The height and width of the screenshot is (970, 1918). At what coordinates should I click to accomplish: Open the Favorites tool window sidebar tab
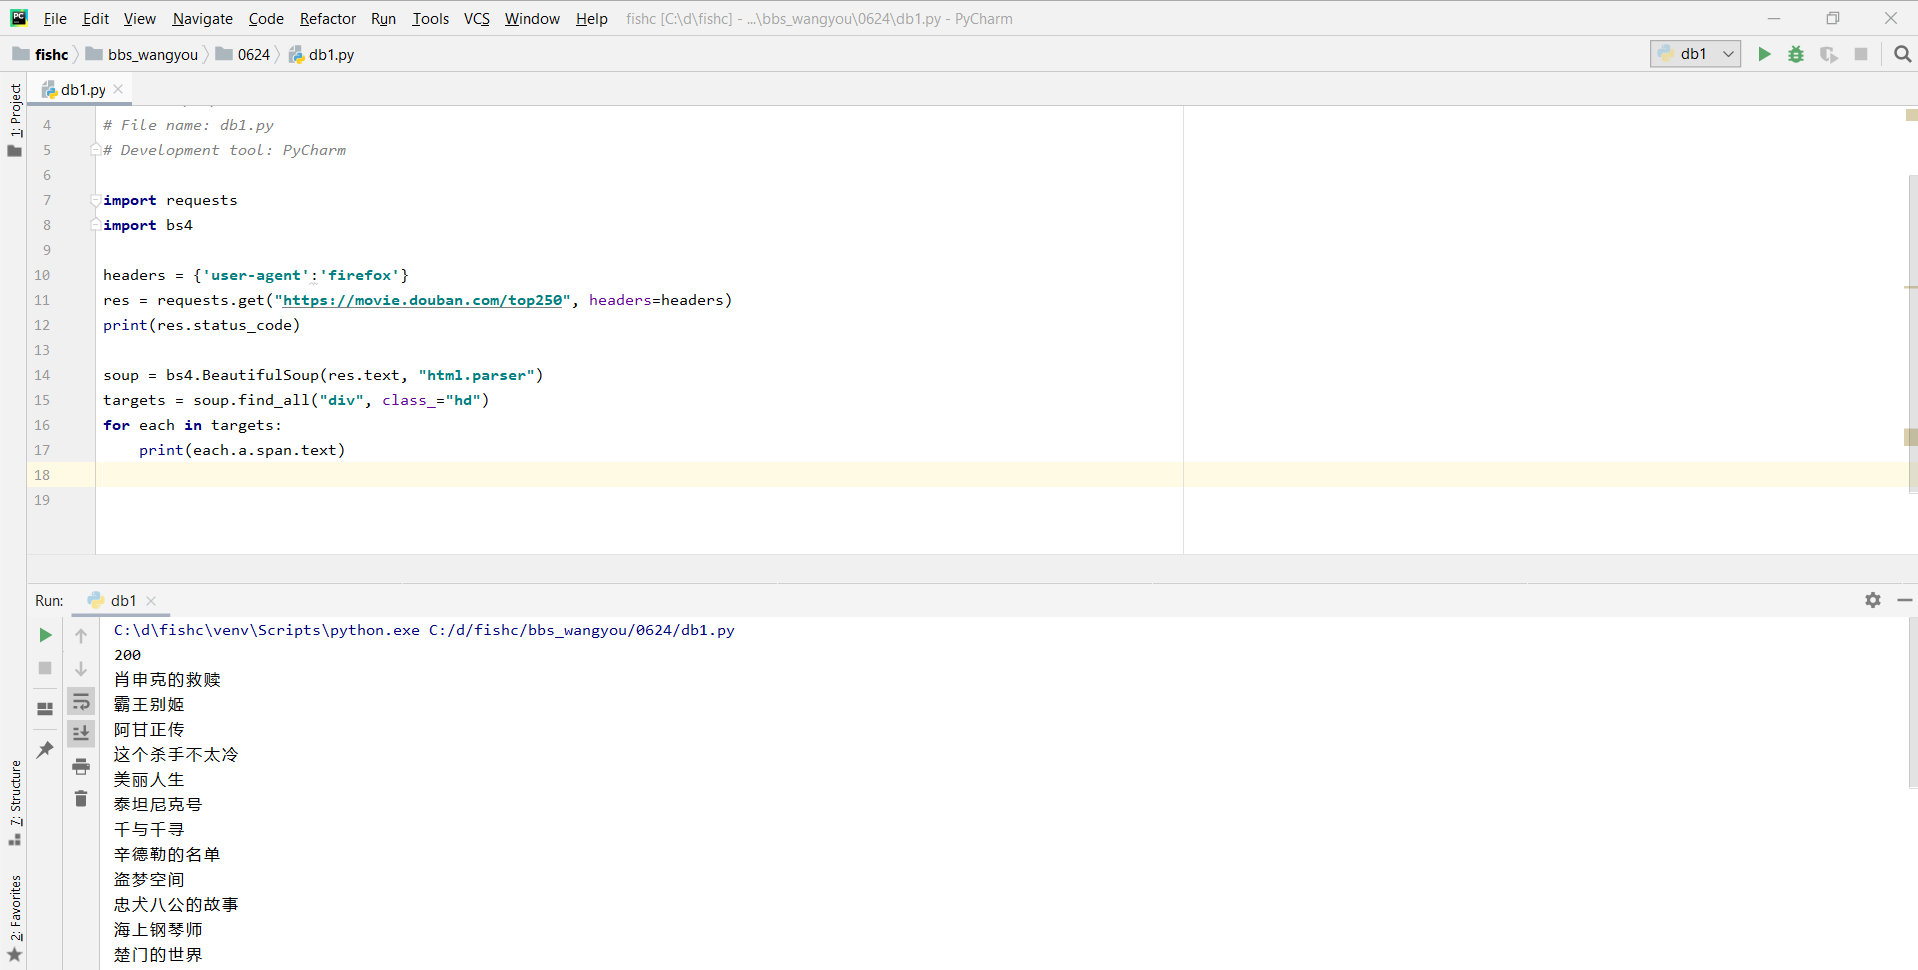15,918
